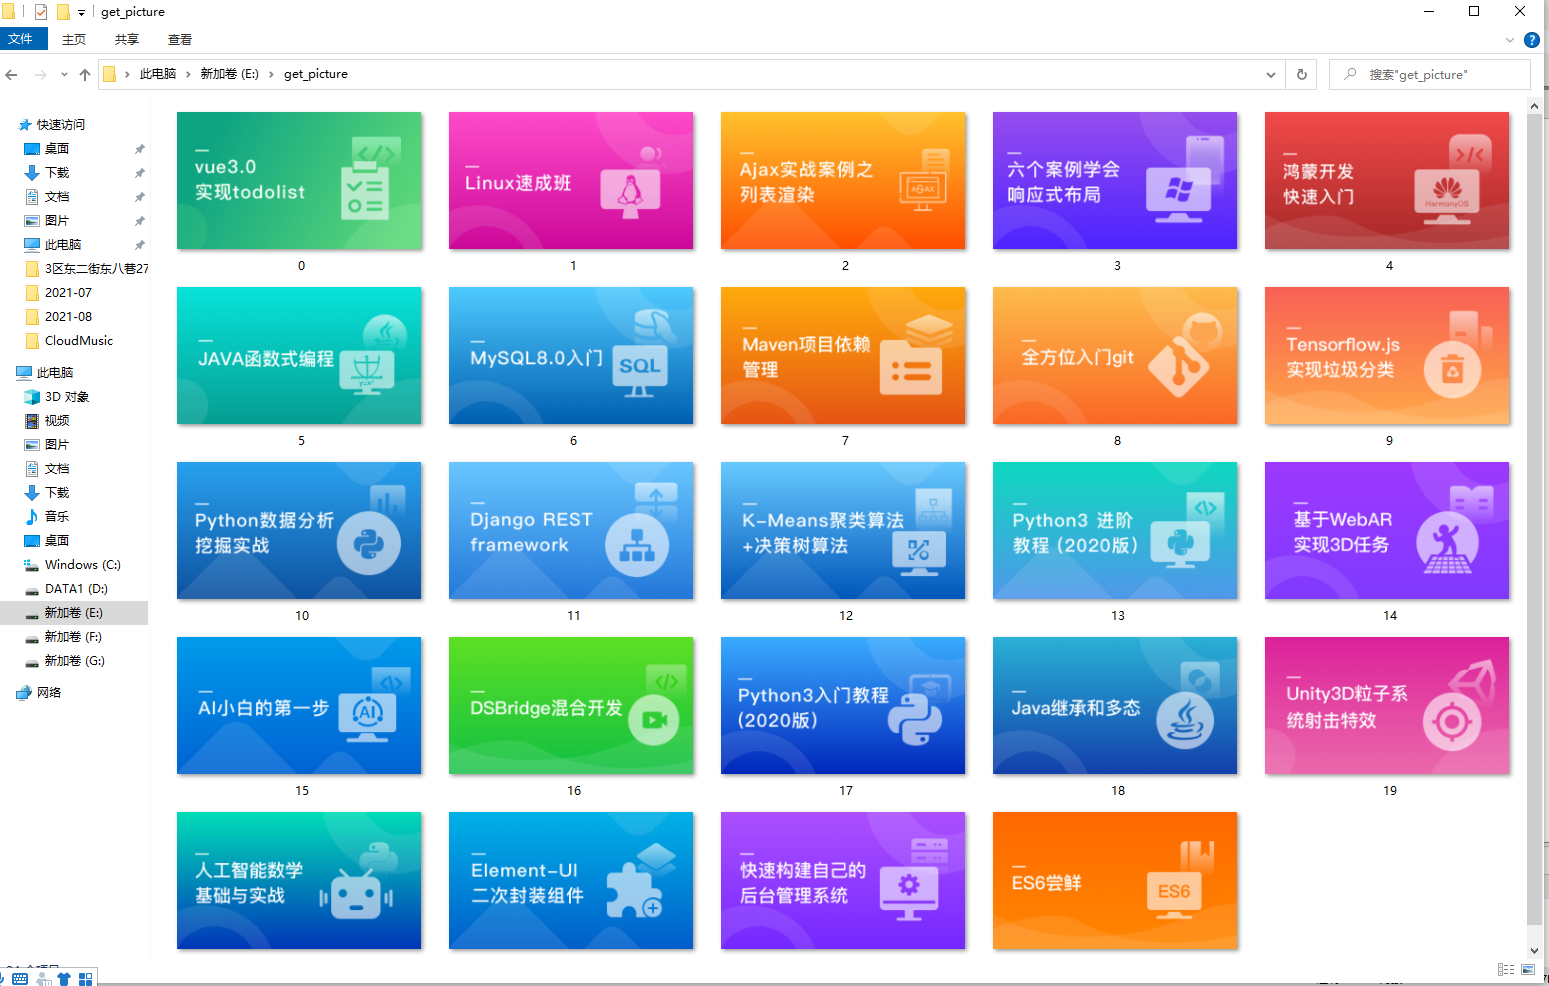The image size is (1549, 986).
Task: Click New Folder icon in title bar
Action: (x=63, y=12)
